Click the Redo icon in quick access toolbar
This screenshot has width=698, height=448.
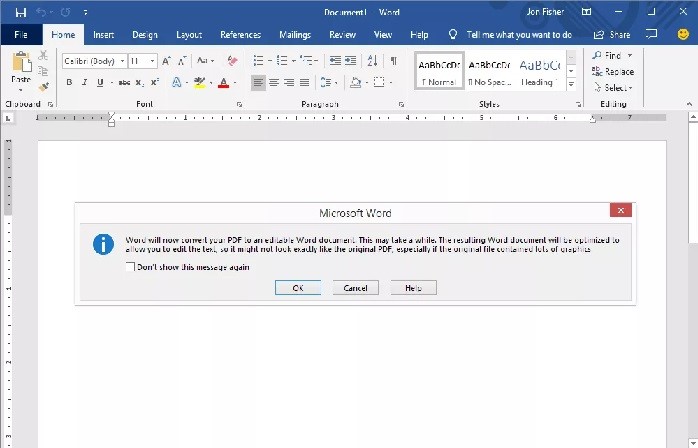66,12
